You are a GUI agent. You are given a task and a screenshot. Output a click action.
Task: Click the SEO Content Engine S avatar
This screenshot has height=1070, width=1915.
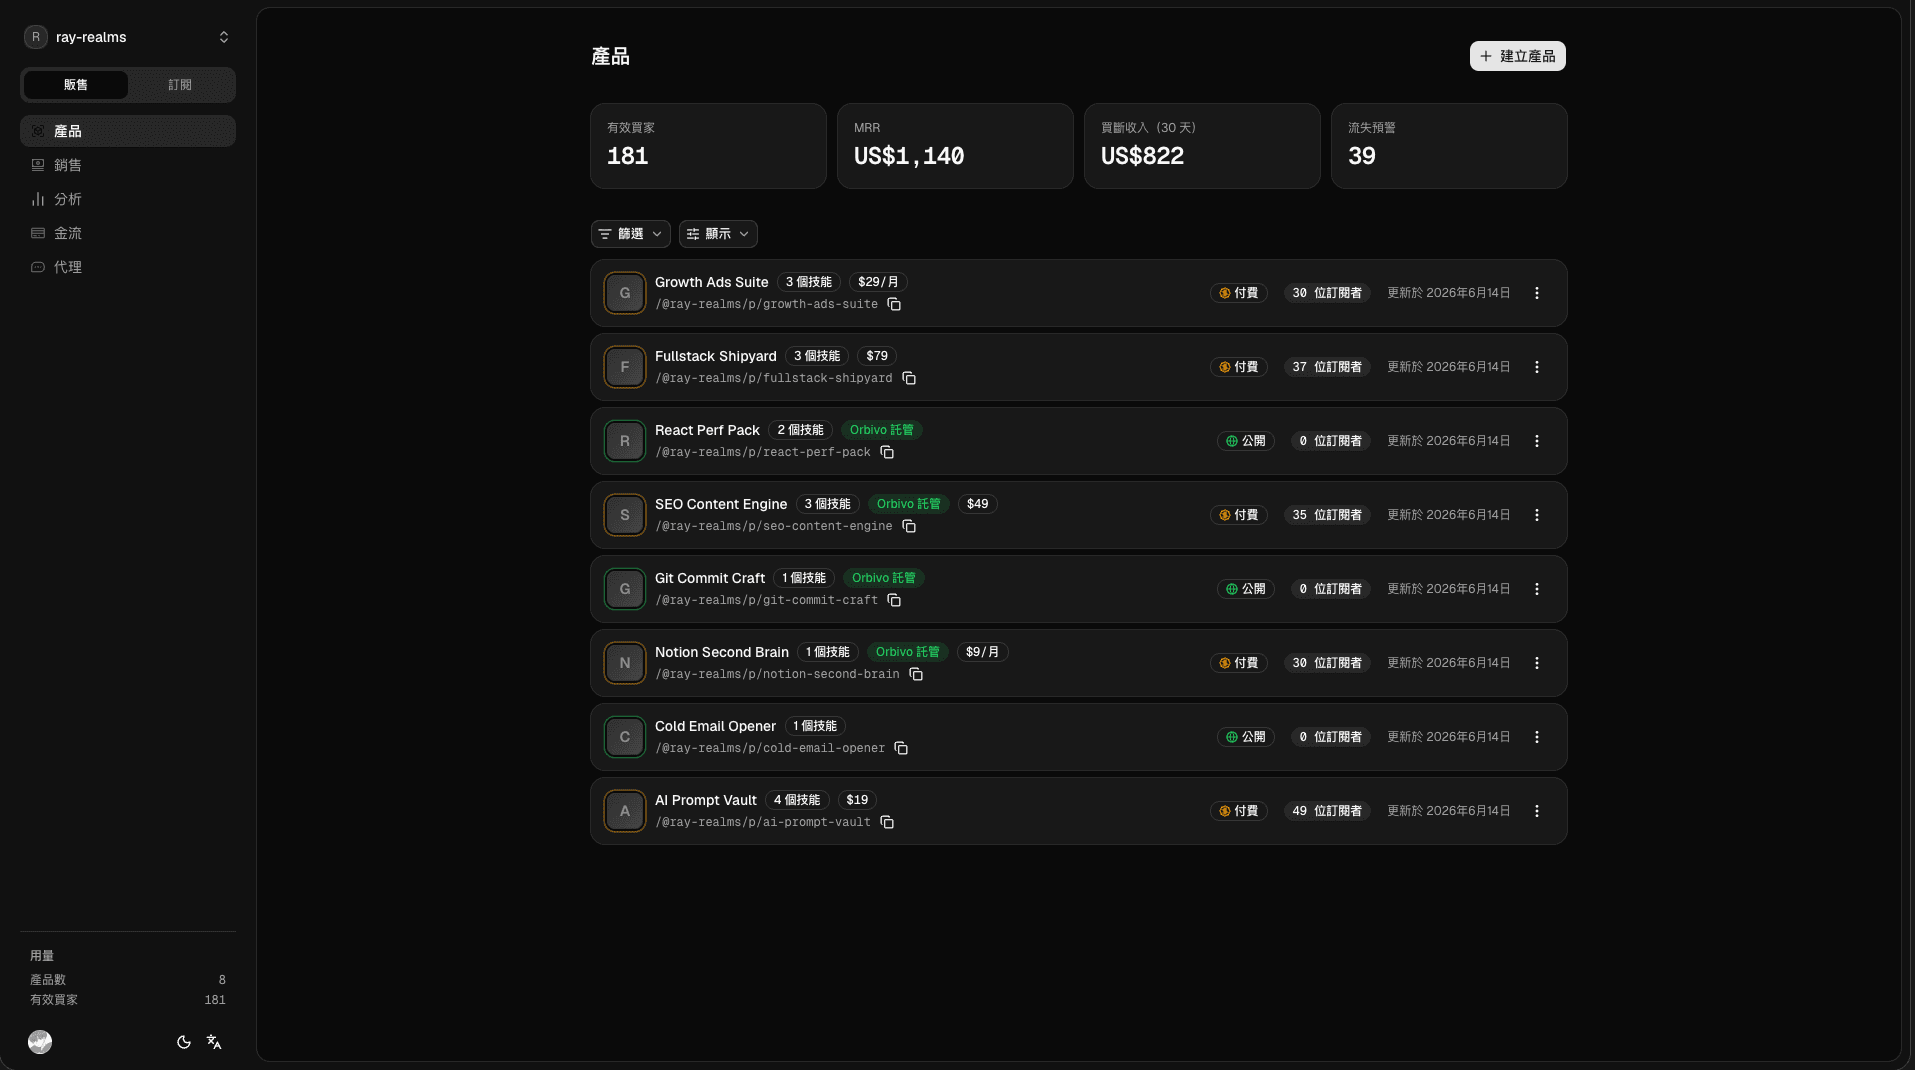pyautogui.click(x=625, y=515)
